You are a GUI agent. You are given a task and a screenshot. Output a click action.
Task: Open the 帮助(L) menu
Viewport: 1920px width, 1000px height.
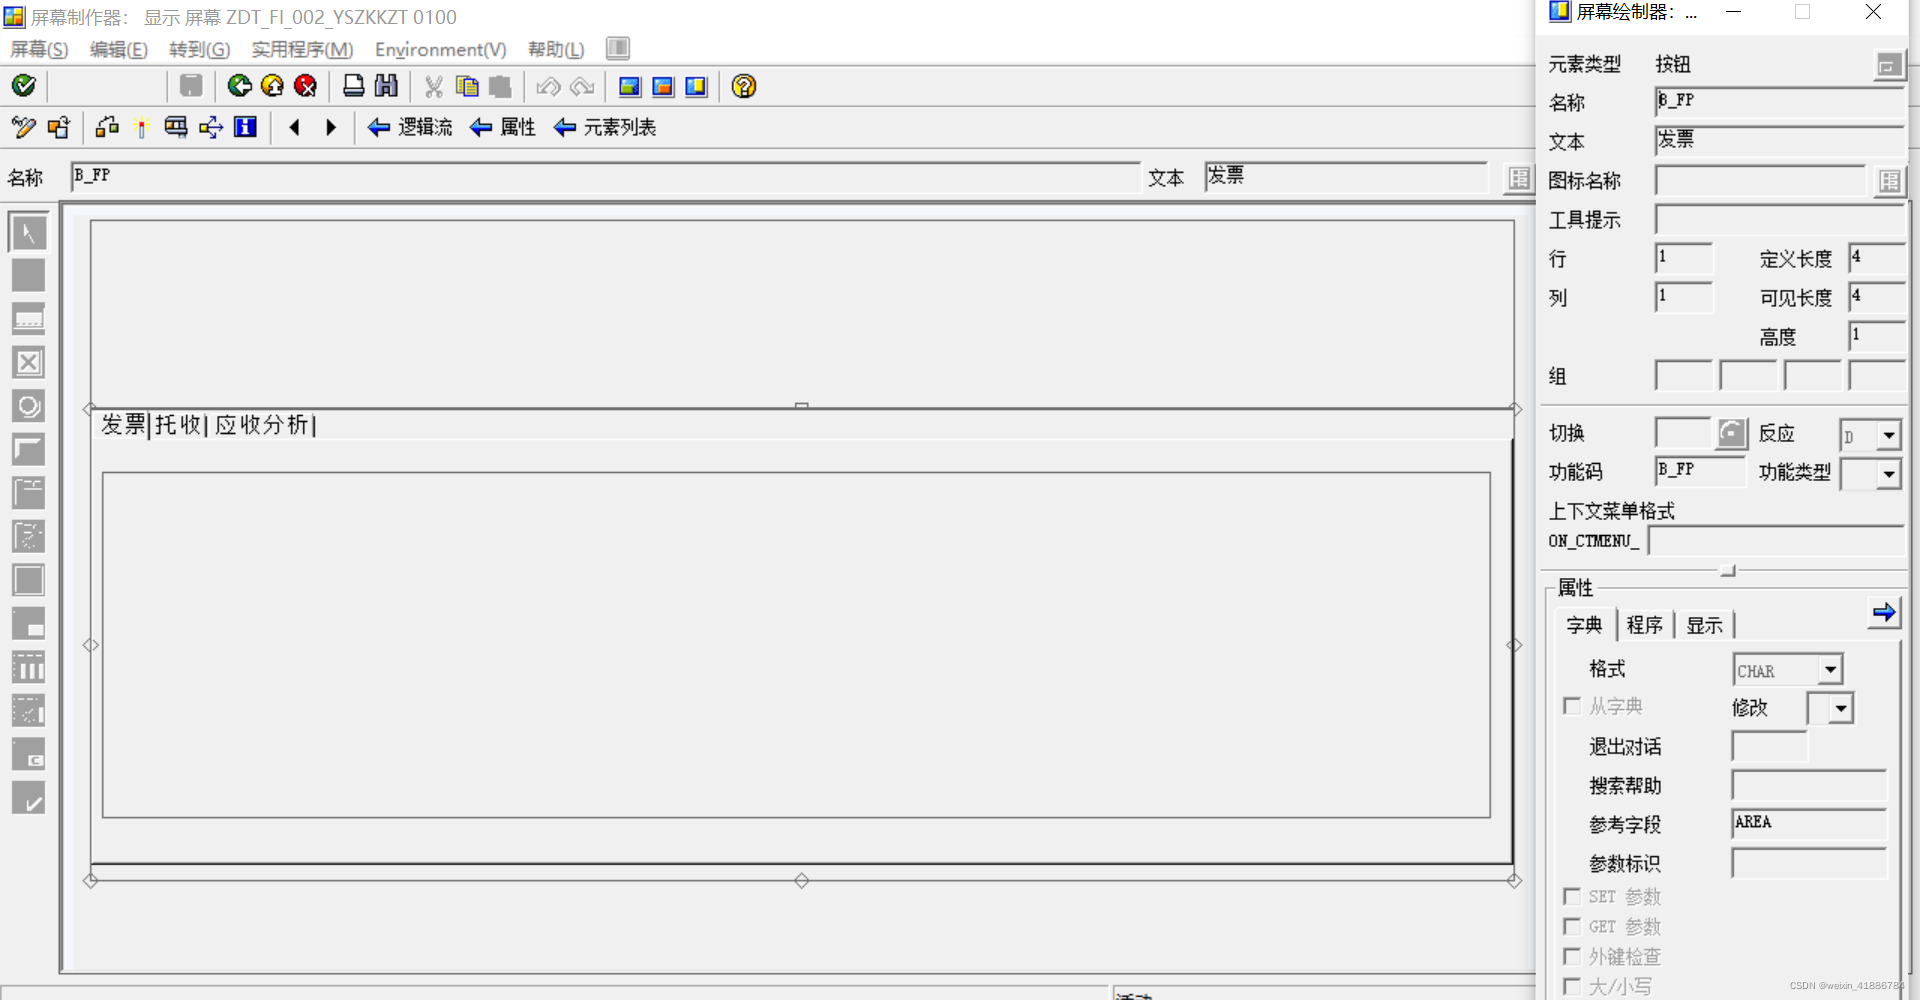[556, 49]
